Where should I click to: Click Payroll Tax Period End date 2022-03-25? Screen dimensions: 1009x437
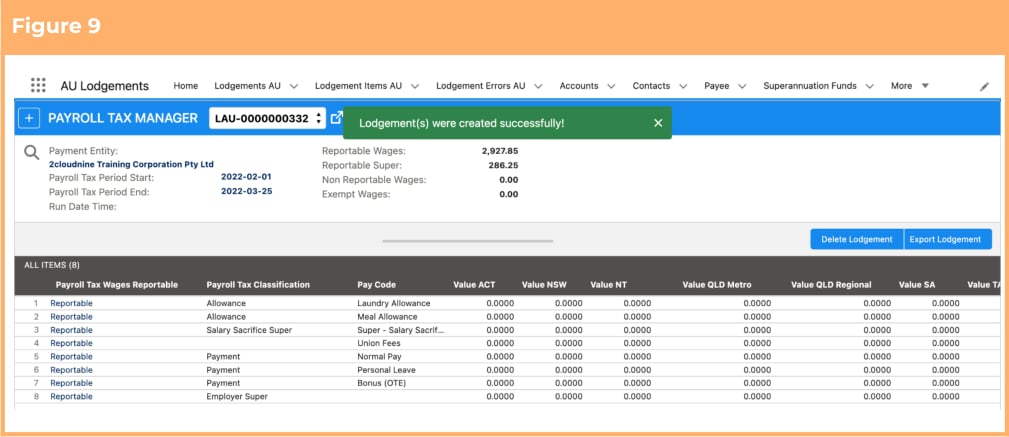click(x=246, y=191)
